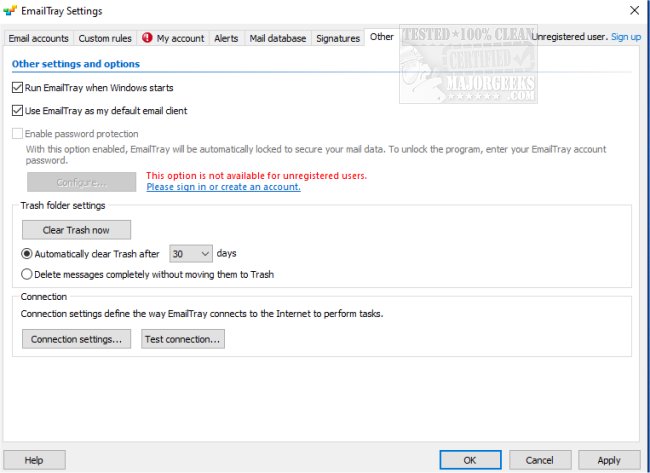Open the 30 days dropdown

click(x=191, y=254)
